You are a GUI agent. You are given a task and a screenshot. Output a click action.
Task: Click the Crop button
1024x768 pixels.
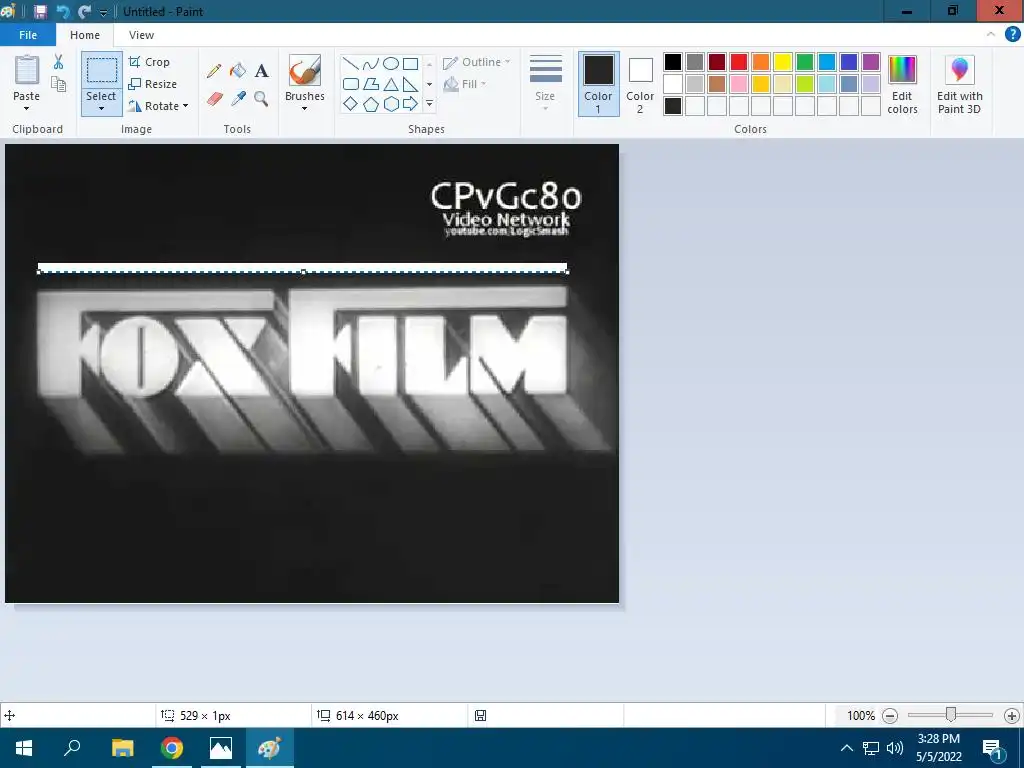(x=150, y=62)
